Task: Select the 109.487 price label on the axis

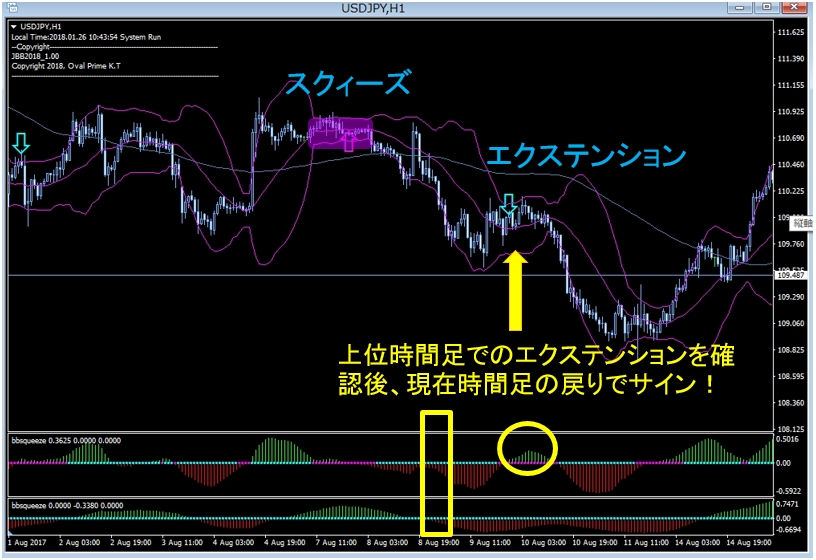Action: [x=792, y=275]
